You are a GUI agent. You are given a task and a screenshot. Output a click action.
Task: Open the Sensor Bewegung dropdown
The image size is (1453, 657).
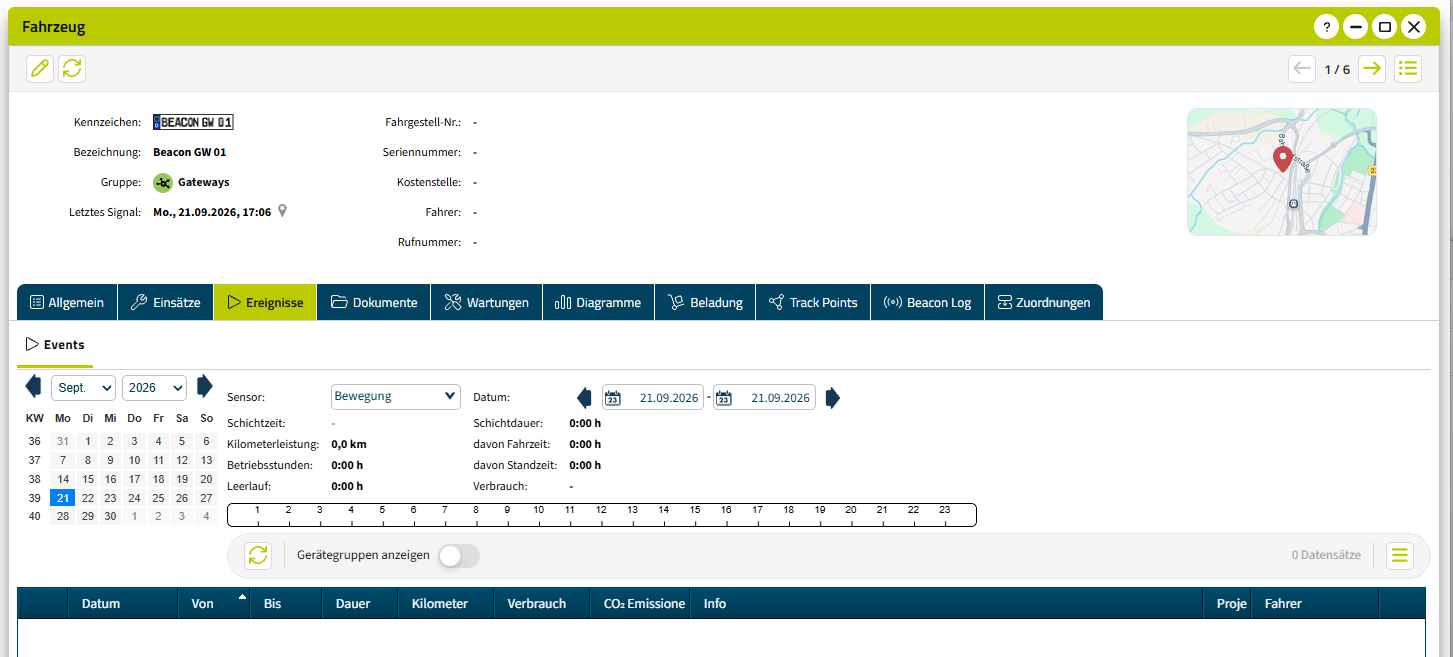pos(395,397)
